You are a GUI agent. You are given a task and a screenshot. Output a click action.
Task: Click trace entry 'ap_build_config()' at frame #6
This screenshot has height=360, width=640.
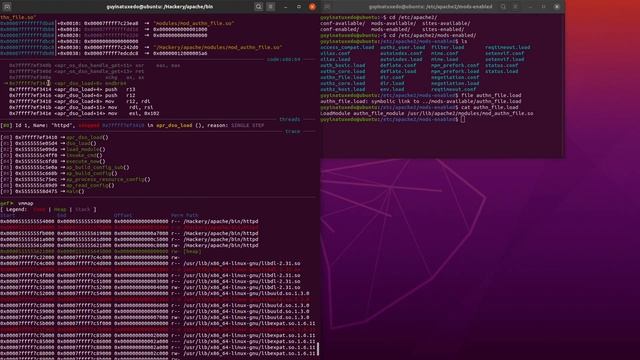pyautogui.click(x=92, y=173)
